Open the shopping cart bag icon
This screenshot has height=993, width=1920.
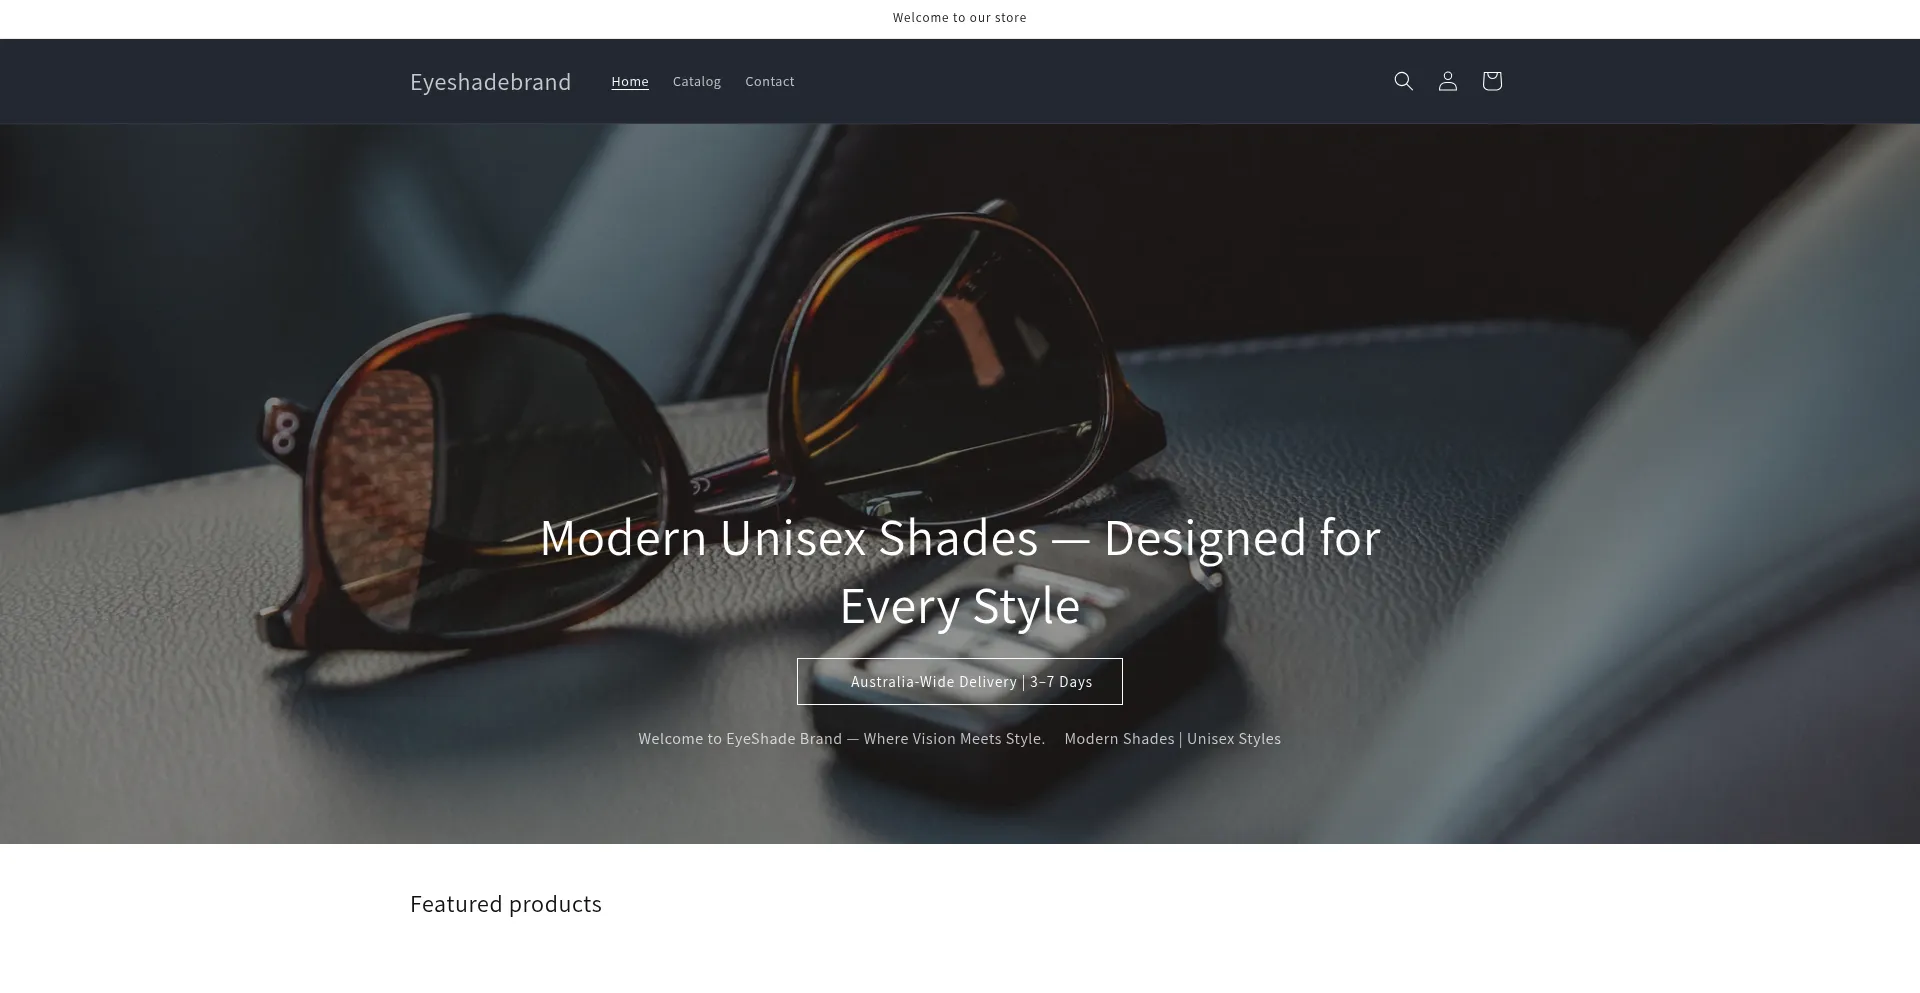1491,81
